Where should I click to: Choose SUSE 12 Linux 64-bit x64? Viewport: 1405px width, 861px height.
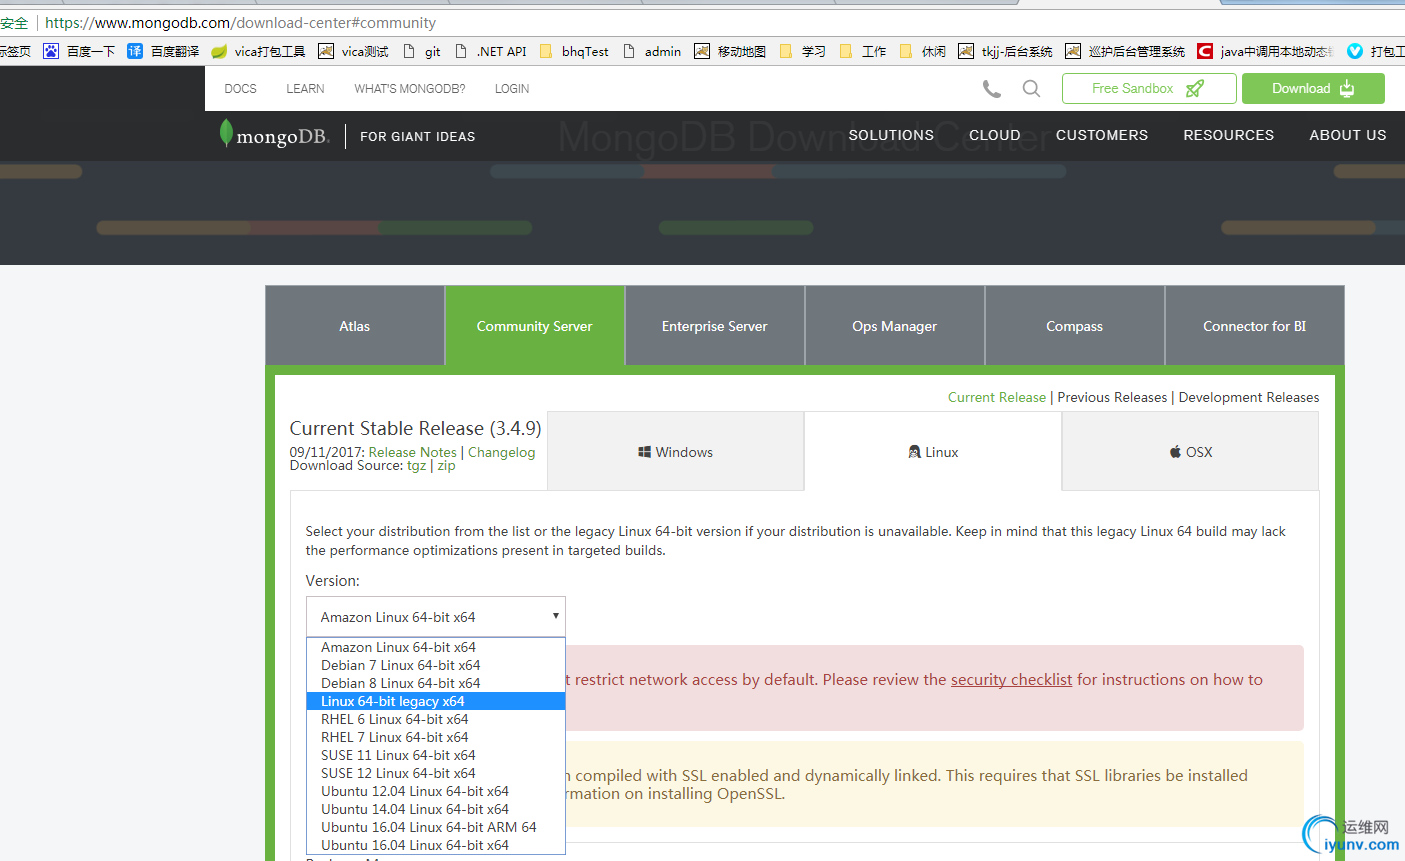click(x=436, y=773)
